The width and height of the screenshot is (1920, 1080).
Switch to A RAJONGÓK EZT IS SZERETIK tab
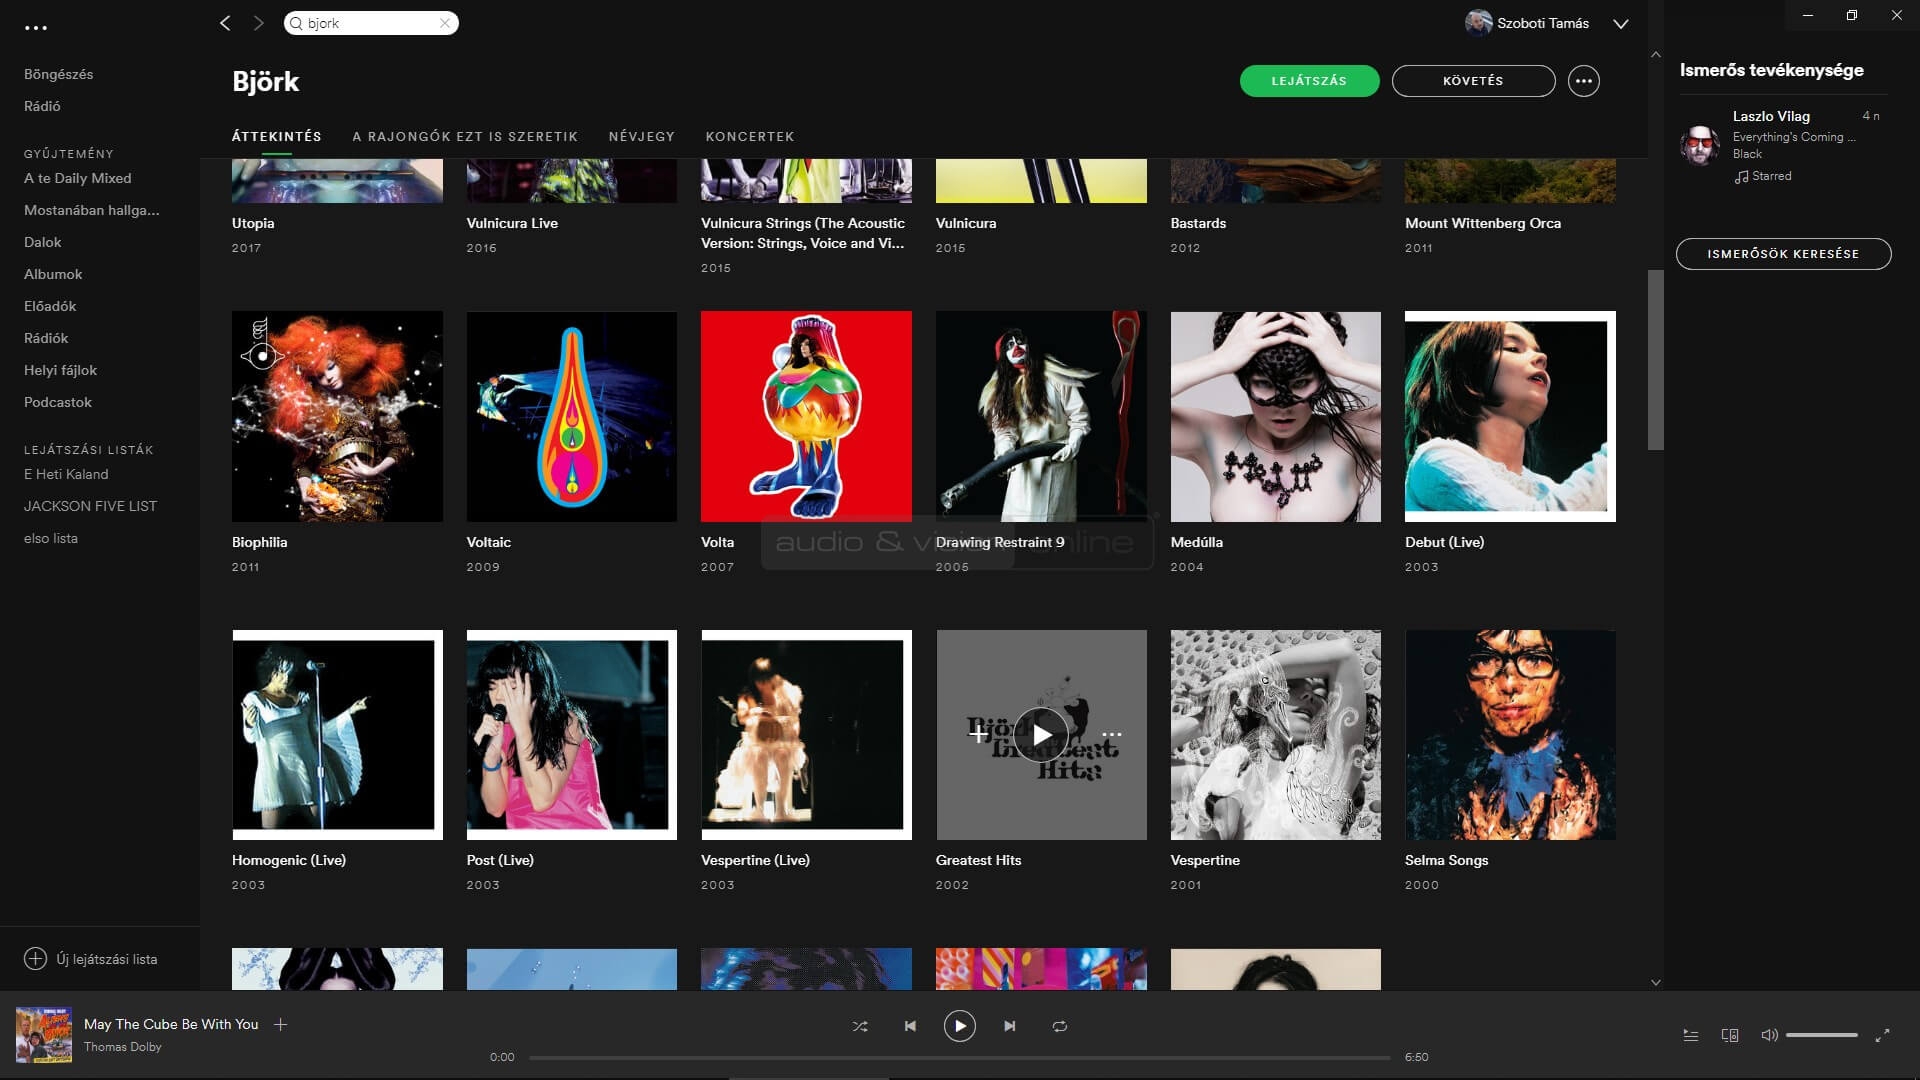465,136
